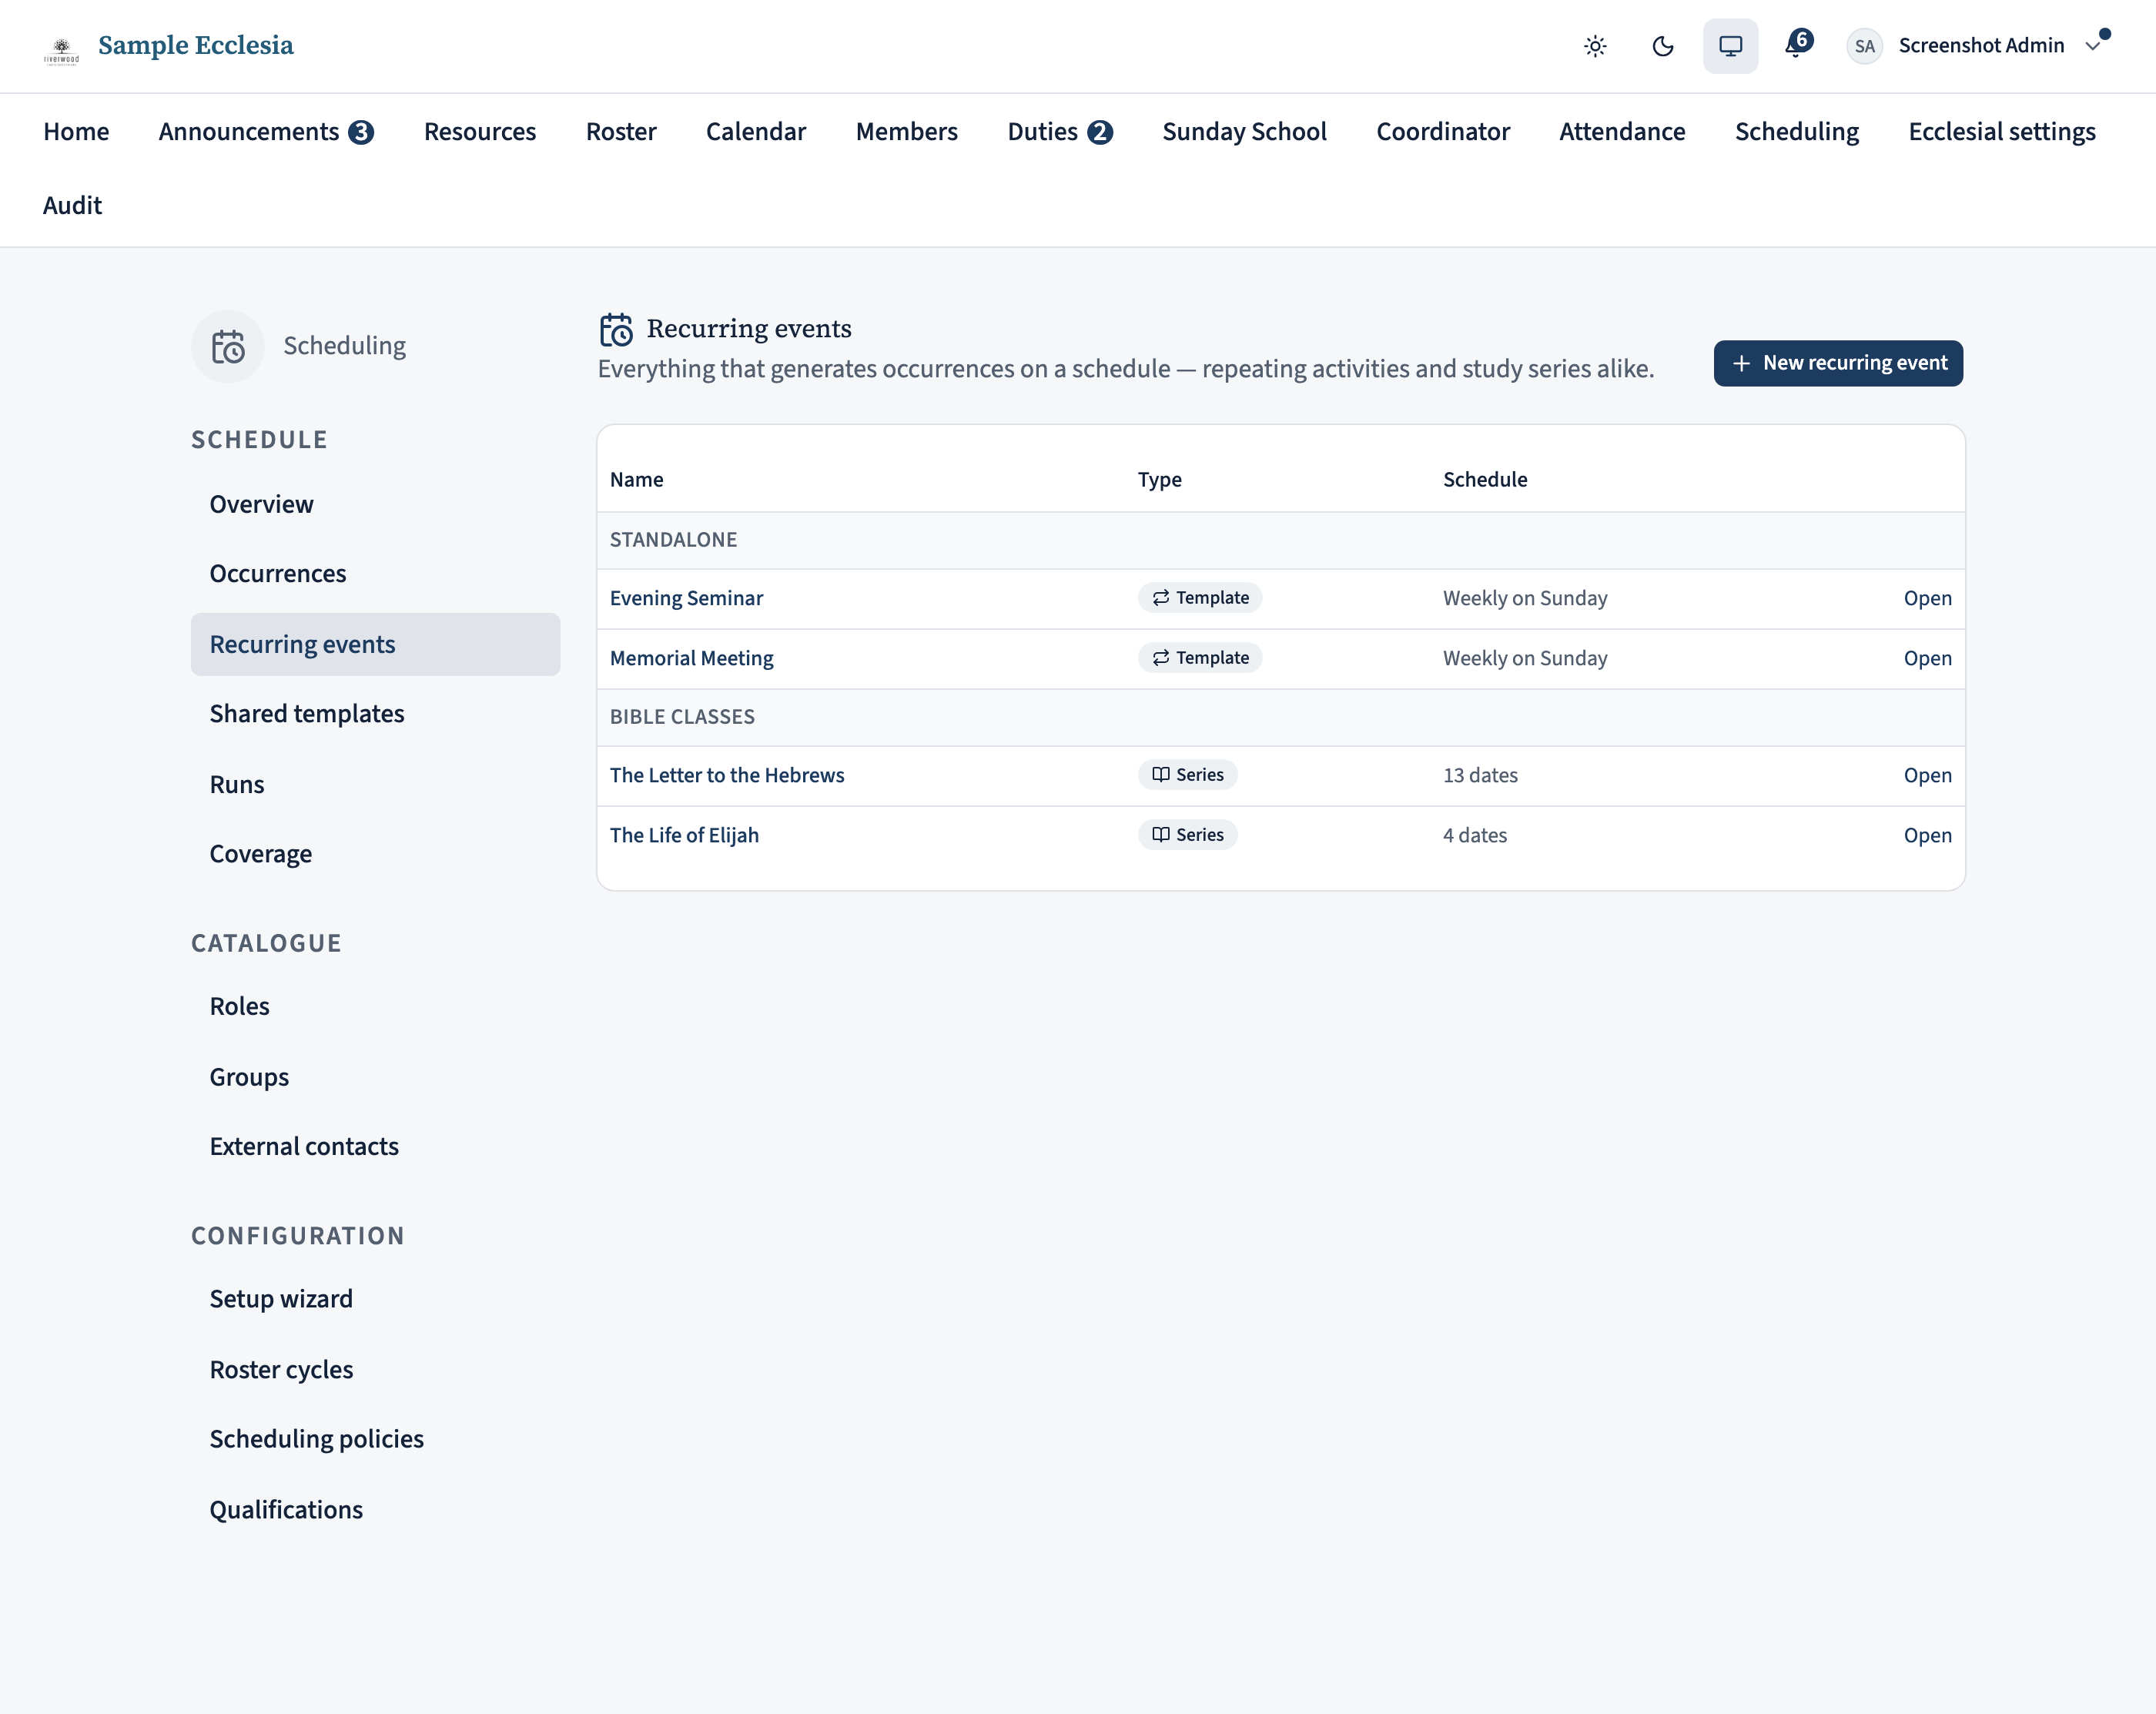
Task: Click Open link in The Life of Elijah row
Action: [x=1927, y=835]
